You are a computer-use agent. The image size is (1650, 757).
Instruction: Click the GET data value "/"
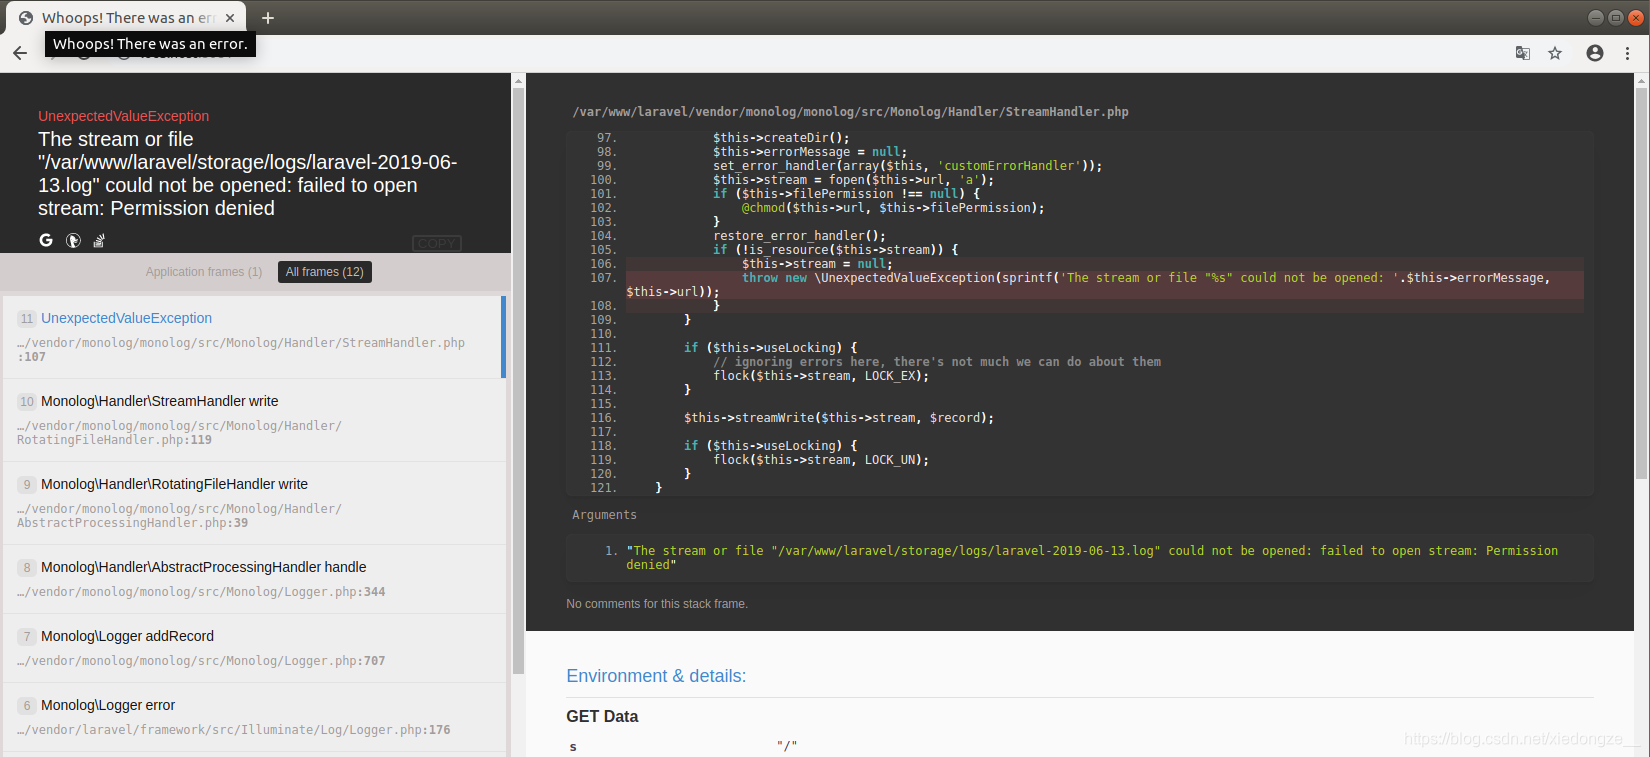coord(787,746)
